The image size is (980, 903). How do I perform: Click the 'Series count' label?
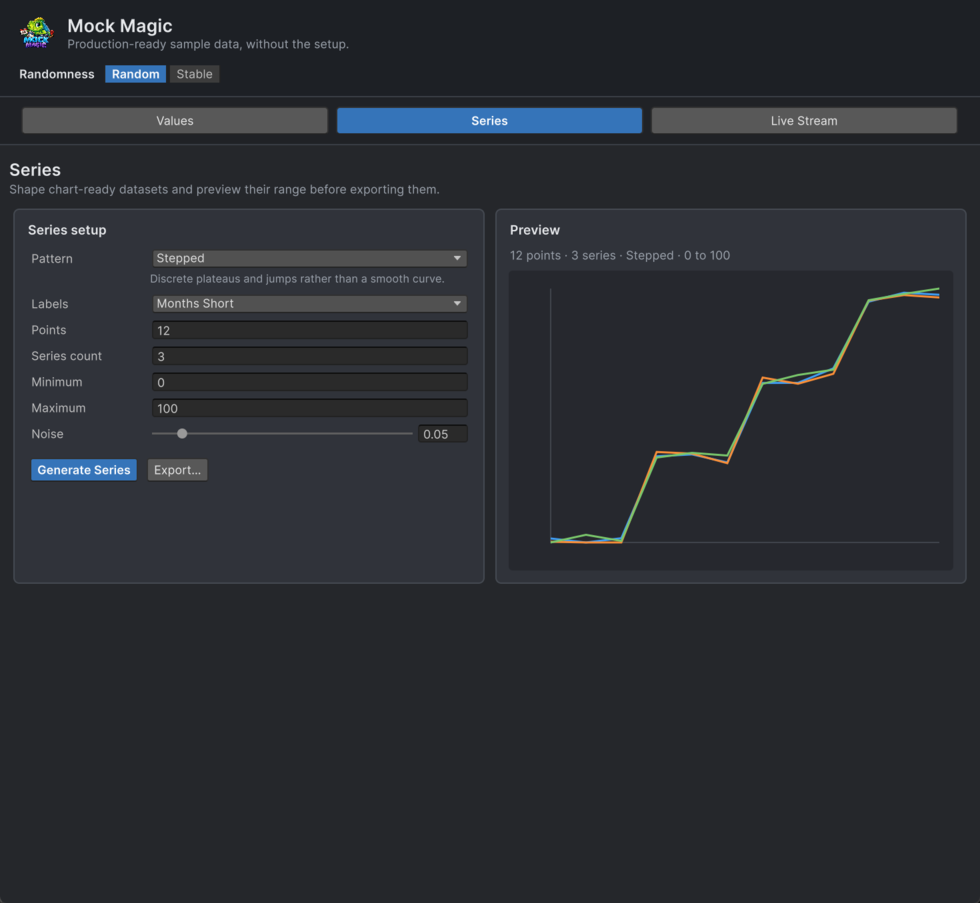tap(67, 356)
